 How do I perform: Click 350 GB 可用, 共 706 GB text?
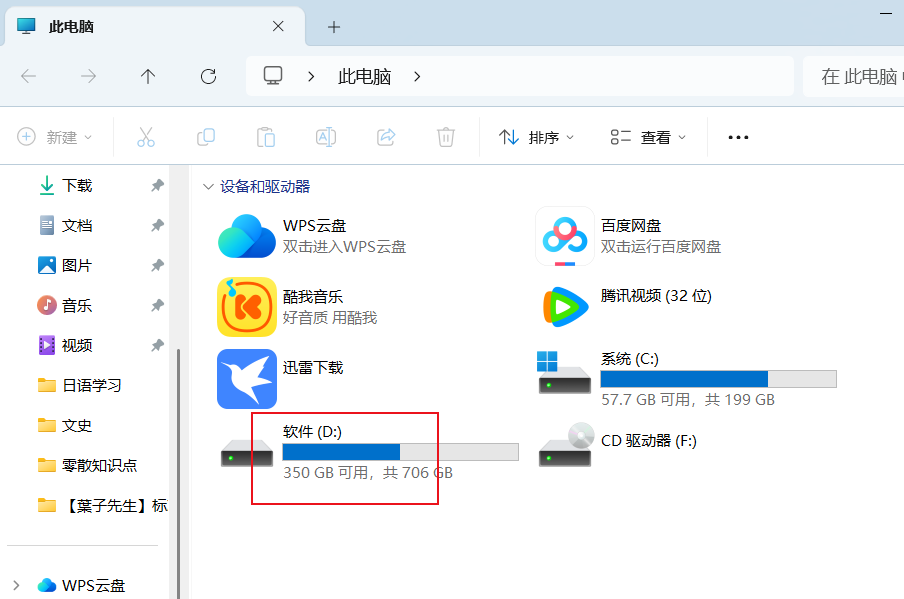coord(368,473)
